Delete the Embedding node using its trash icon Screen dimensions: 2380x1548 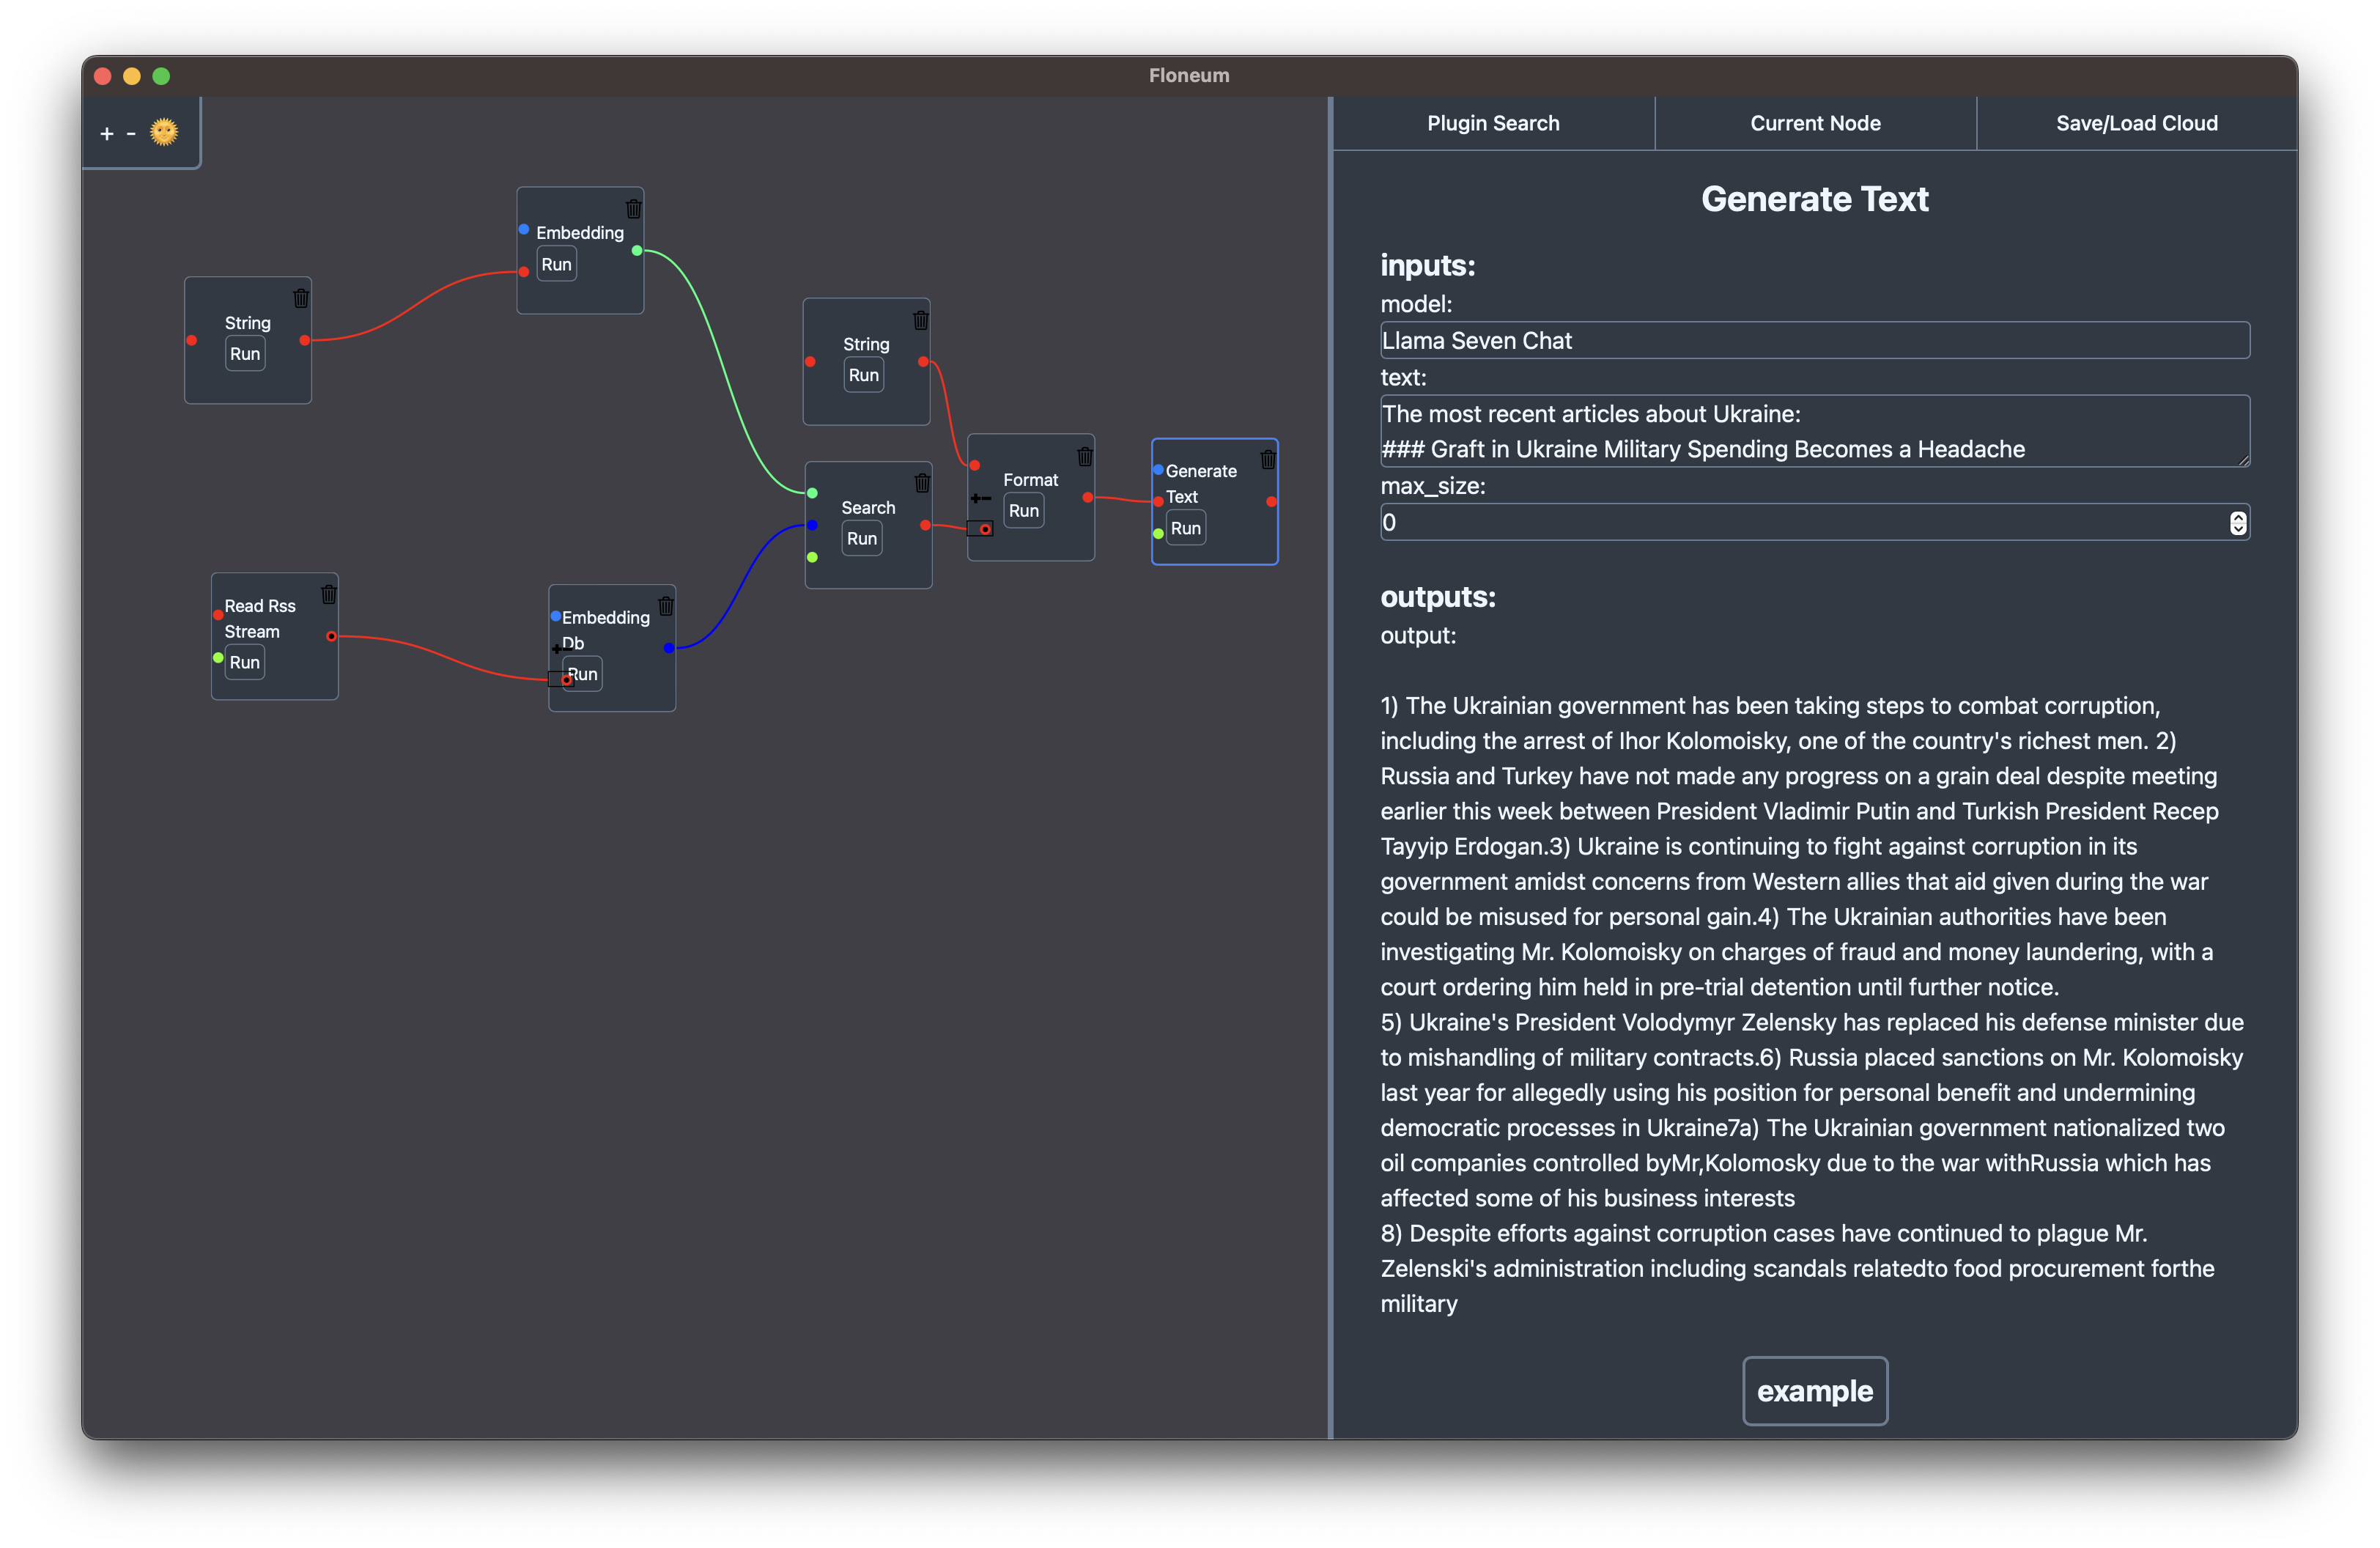634,209
